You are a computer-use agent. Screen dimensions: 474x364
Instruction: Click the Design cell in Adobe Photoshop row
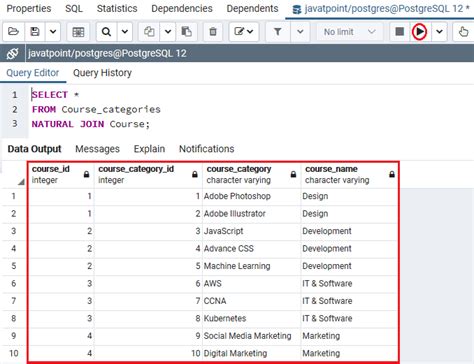point(349,196)
